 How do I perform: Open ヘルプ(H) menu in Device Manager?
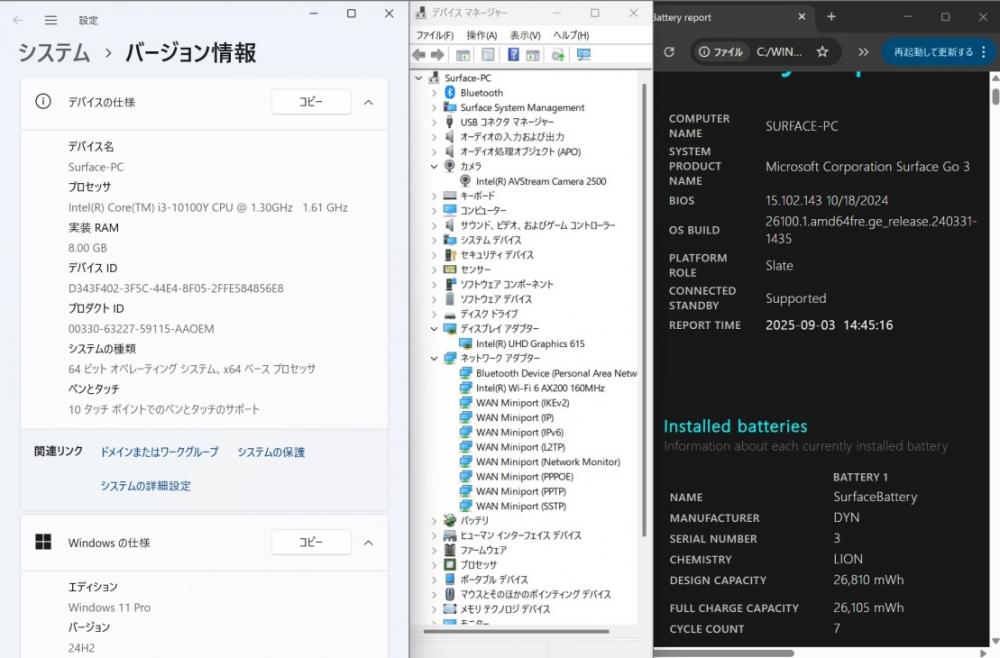tap(571, 35)
